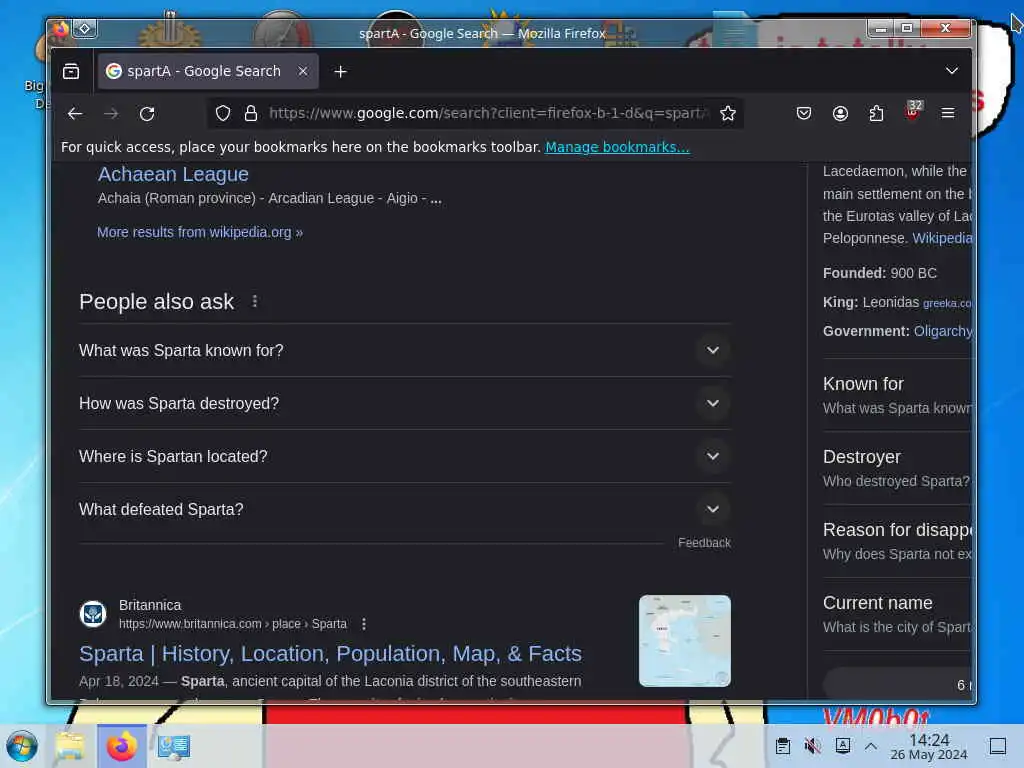Click the Feedback link under People also ask

point(704,543)
